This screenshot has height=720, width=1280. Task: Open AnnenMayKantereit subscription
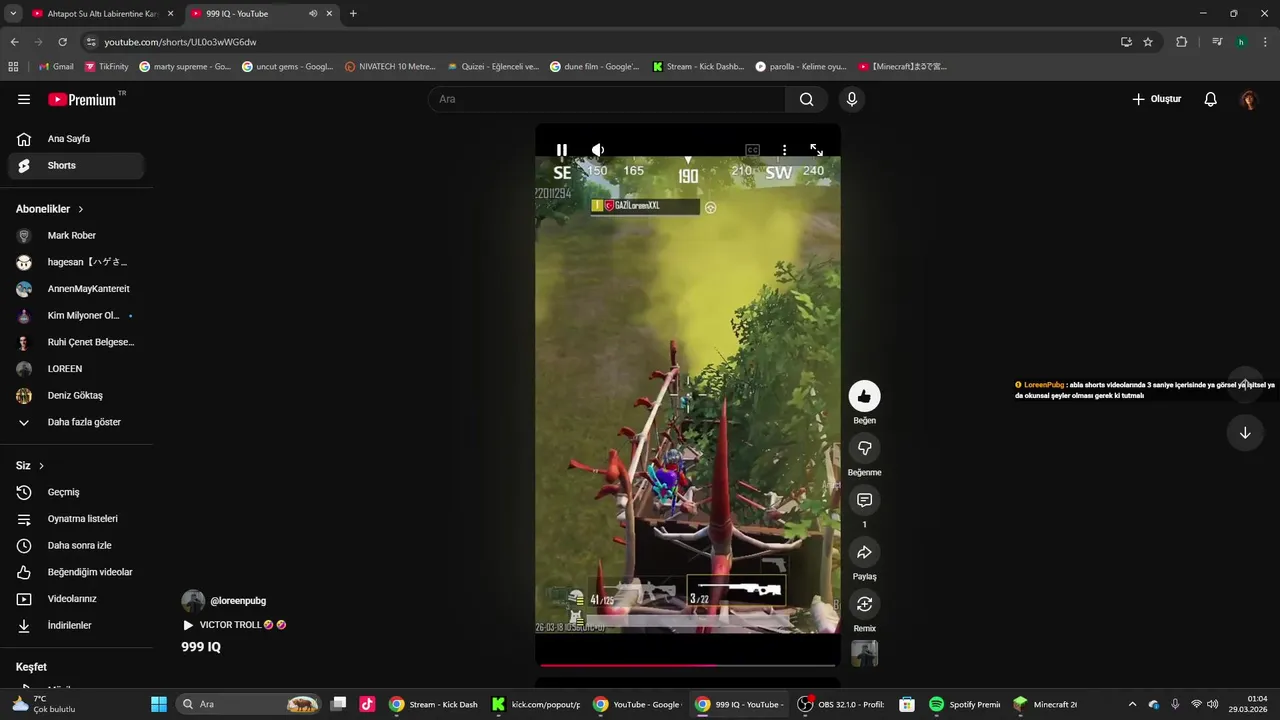pos(76,289)
